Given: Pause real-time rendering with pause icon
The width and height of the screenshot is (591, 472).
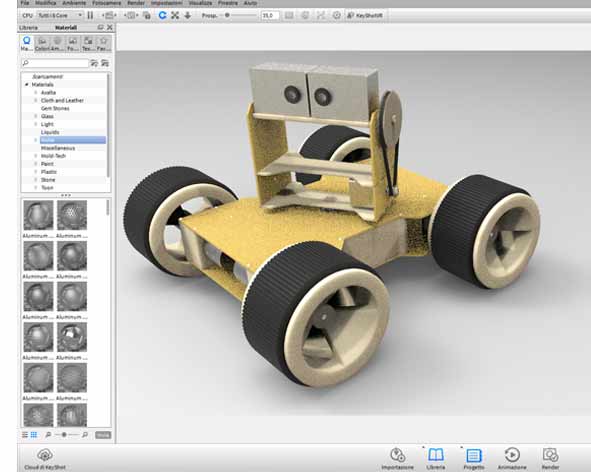Looking at the screenshot, I should [90, 15].
